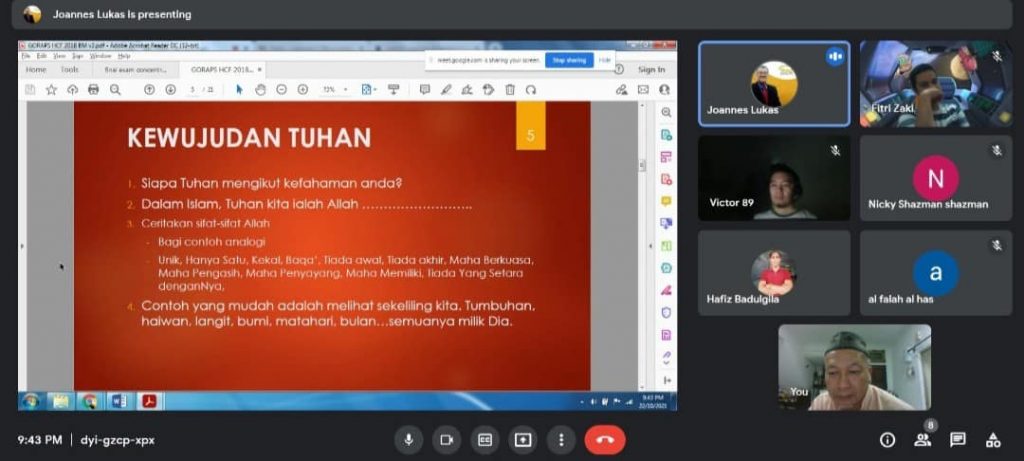Click the zoom out minus icon
1024x461 pixels.
pyautogui.click(x=282, y=89)
